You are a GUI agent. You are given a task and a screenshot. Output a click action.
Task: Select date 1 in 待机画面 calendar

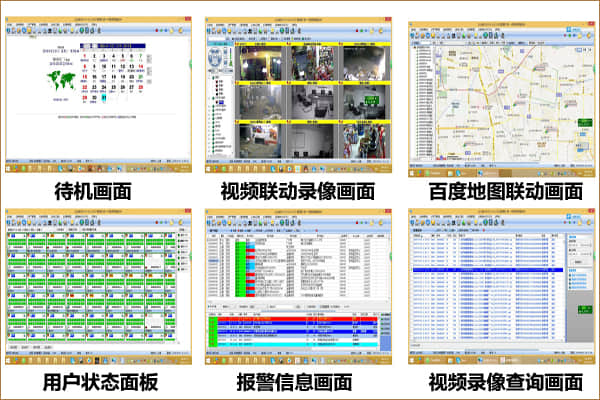tap(85, 56)
